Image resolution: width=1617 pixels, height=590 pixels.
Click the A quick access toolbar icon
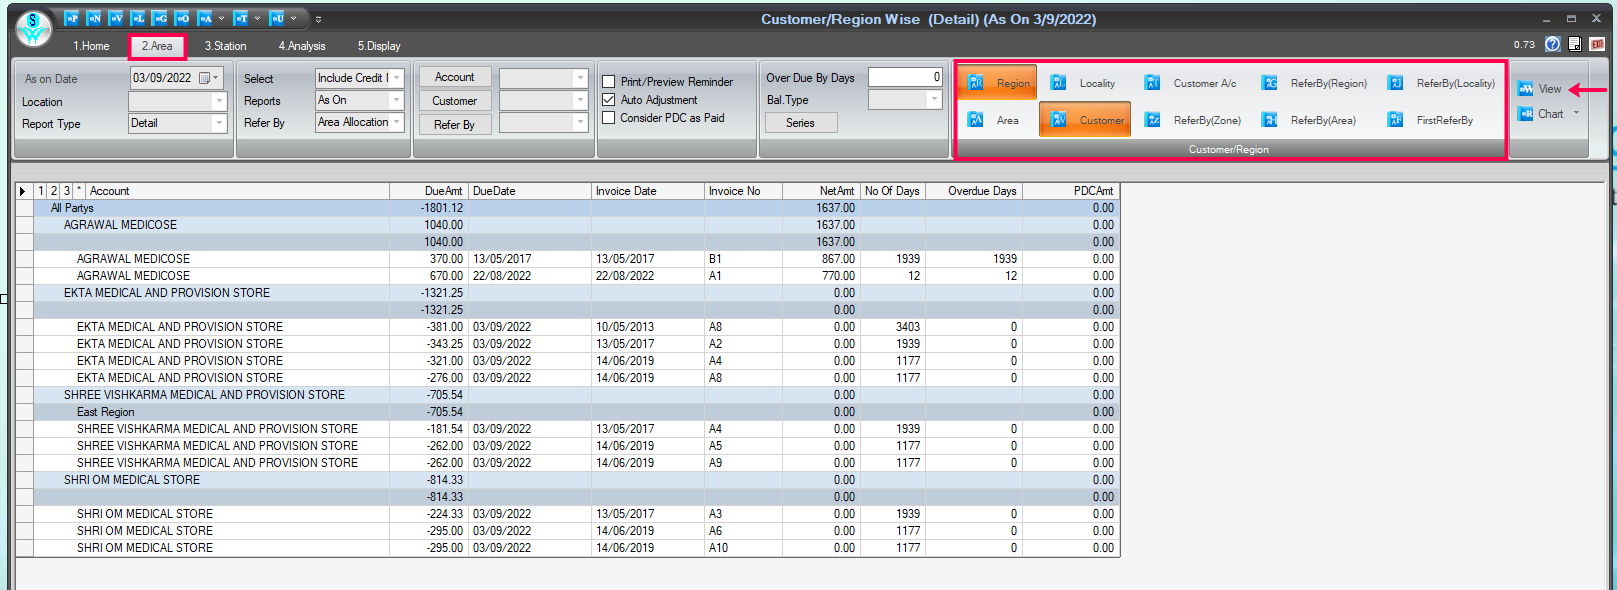pyautogui.click(x=204, y=18)
